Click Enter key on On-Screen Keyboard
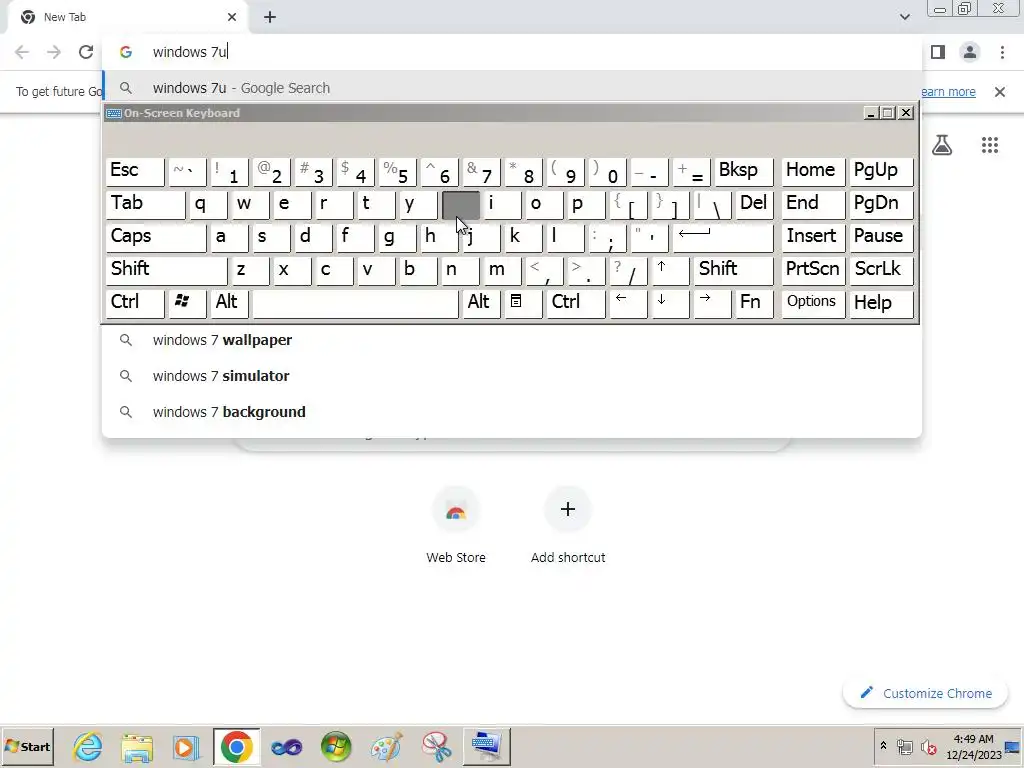This screenshot has height=768, width=1024. (723, 238)
